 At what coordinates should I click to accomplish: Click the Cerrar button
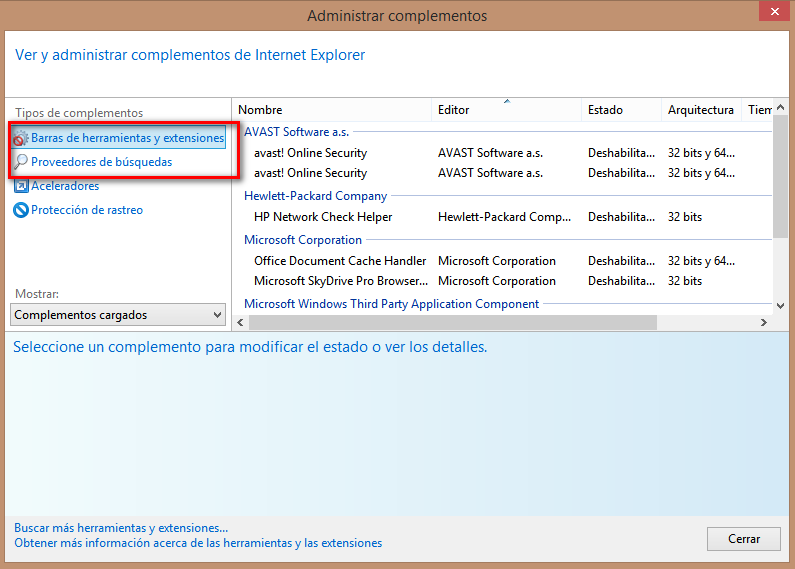[744, 539]
